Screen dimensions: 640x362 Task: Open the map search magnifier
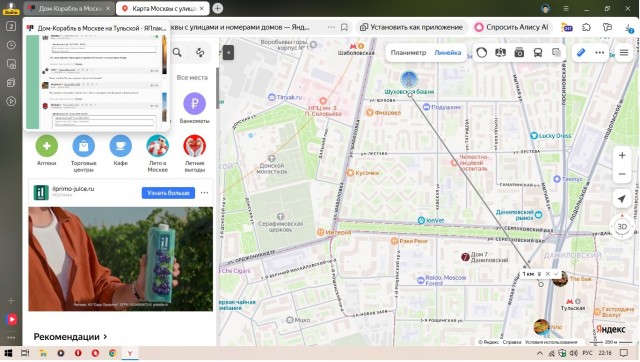click(177, 53)
